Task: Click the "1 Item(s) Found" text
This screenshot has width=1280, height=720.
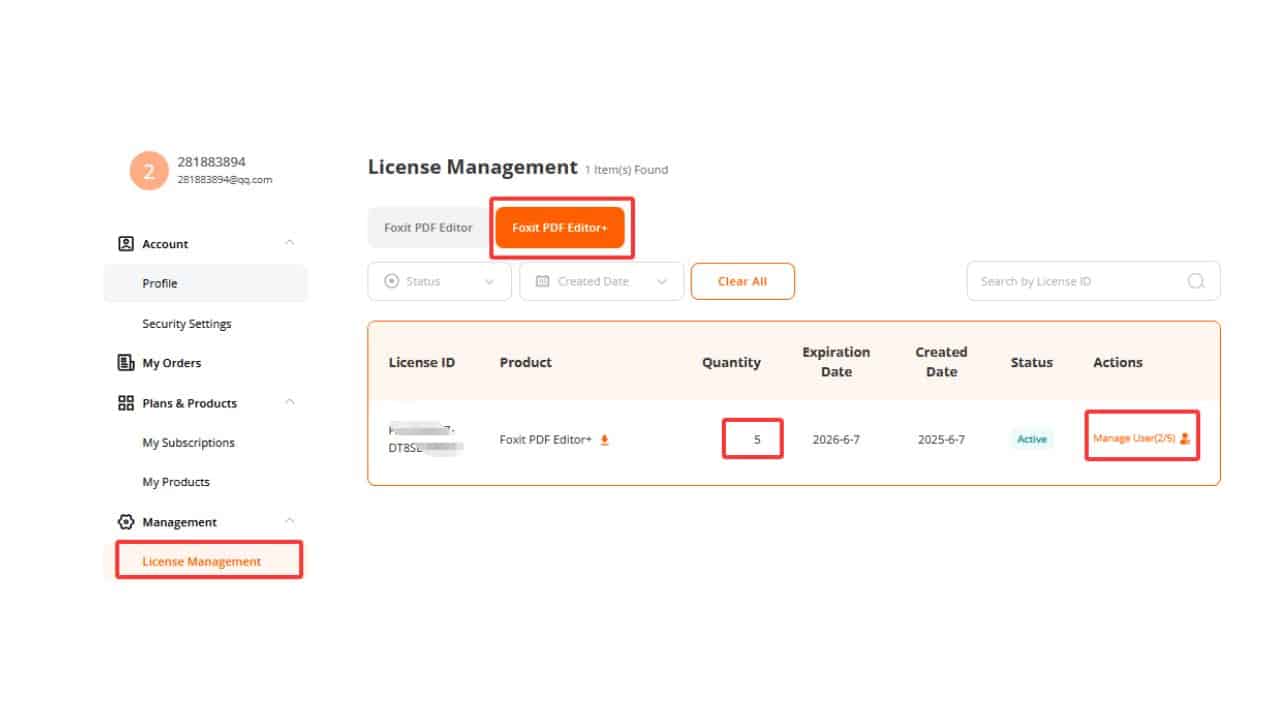Action: click(x=627, y=170)
